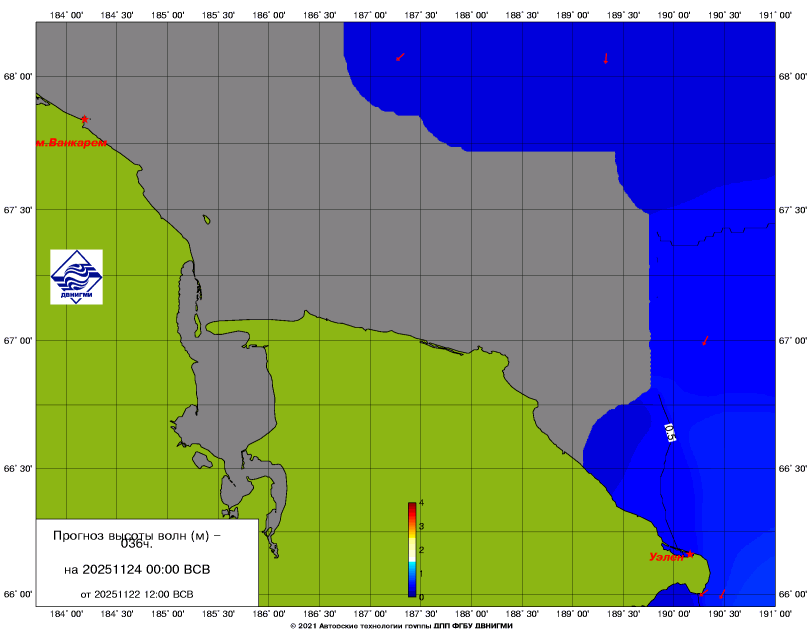This screenshot has height=633, width=810.
Task: Click the 67°30' latitude label on right axis
Action: (792, 210)
